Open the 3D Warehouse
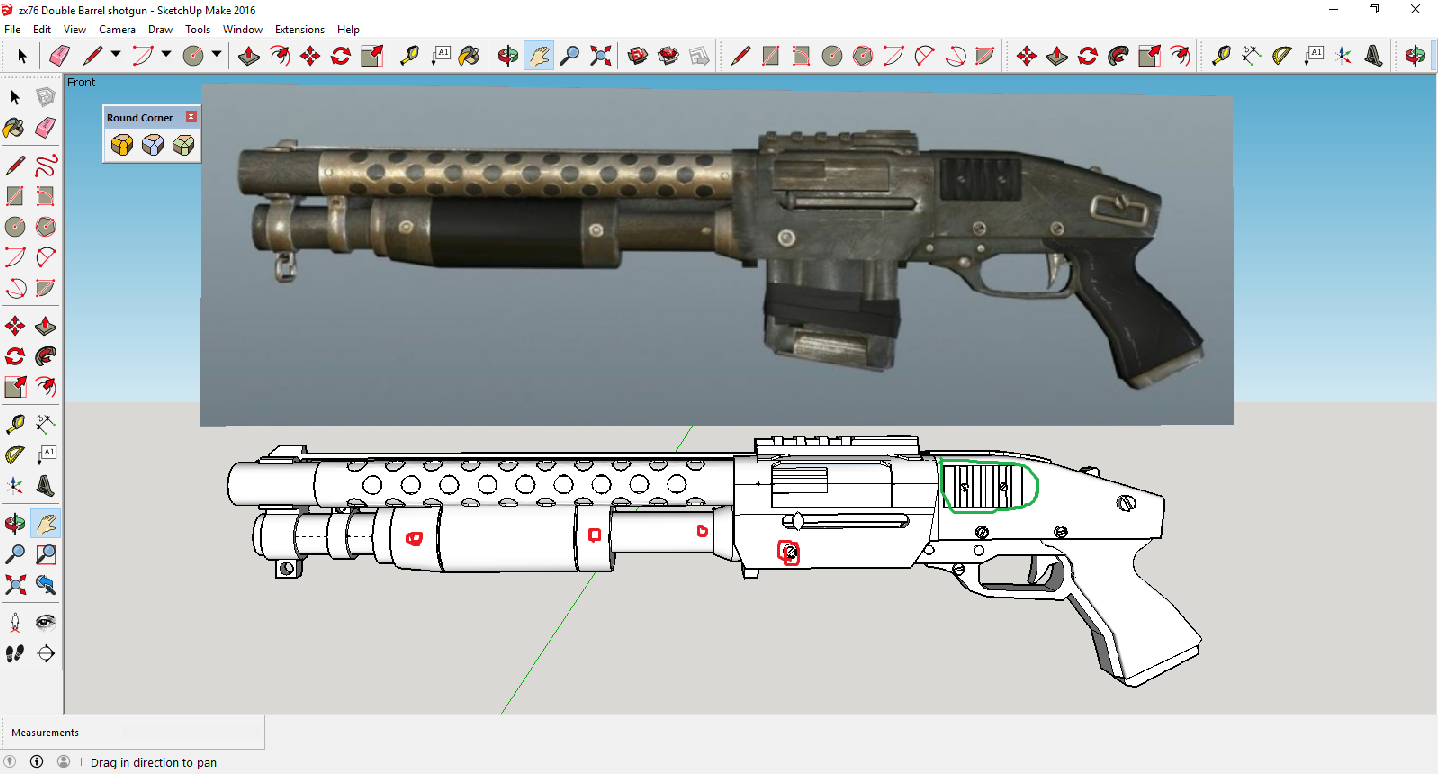Viewport: 1438px width, 774px height. 638,56
